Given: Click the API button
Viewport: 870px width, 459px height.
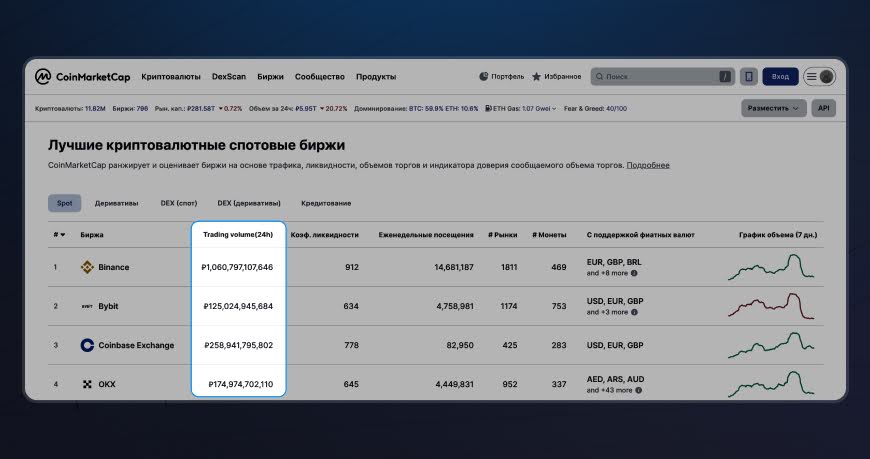Looking at the screenshot, I should [x=823, y=108].
